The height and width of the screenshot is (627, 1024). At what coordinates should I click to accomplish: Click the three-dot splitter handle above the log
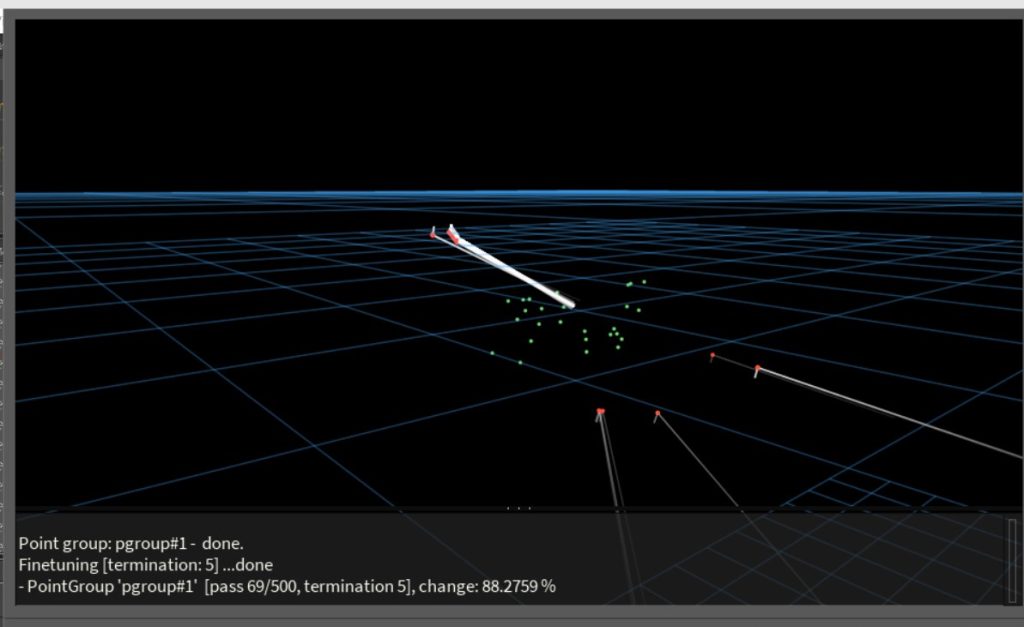point(519,508)
